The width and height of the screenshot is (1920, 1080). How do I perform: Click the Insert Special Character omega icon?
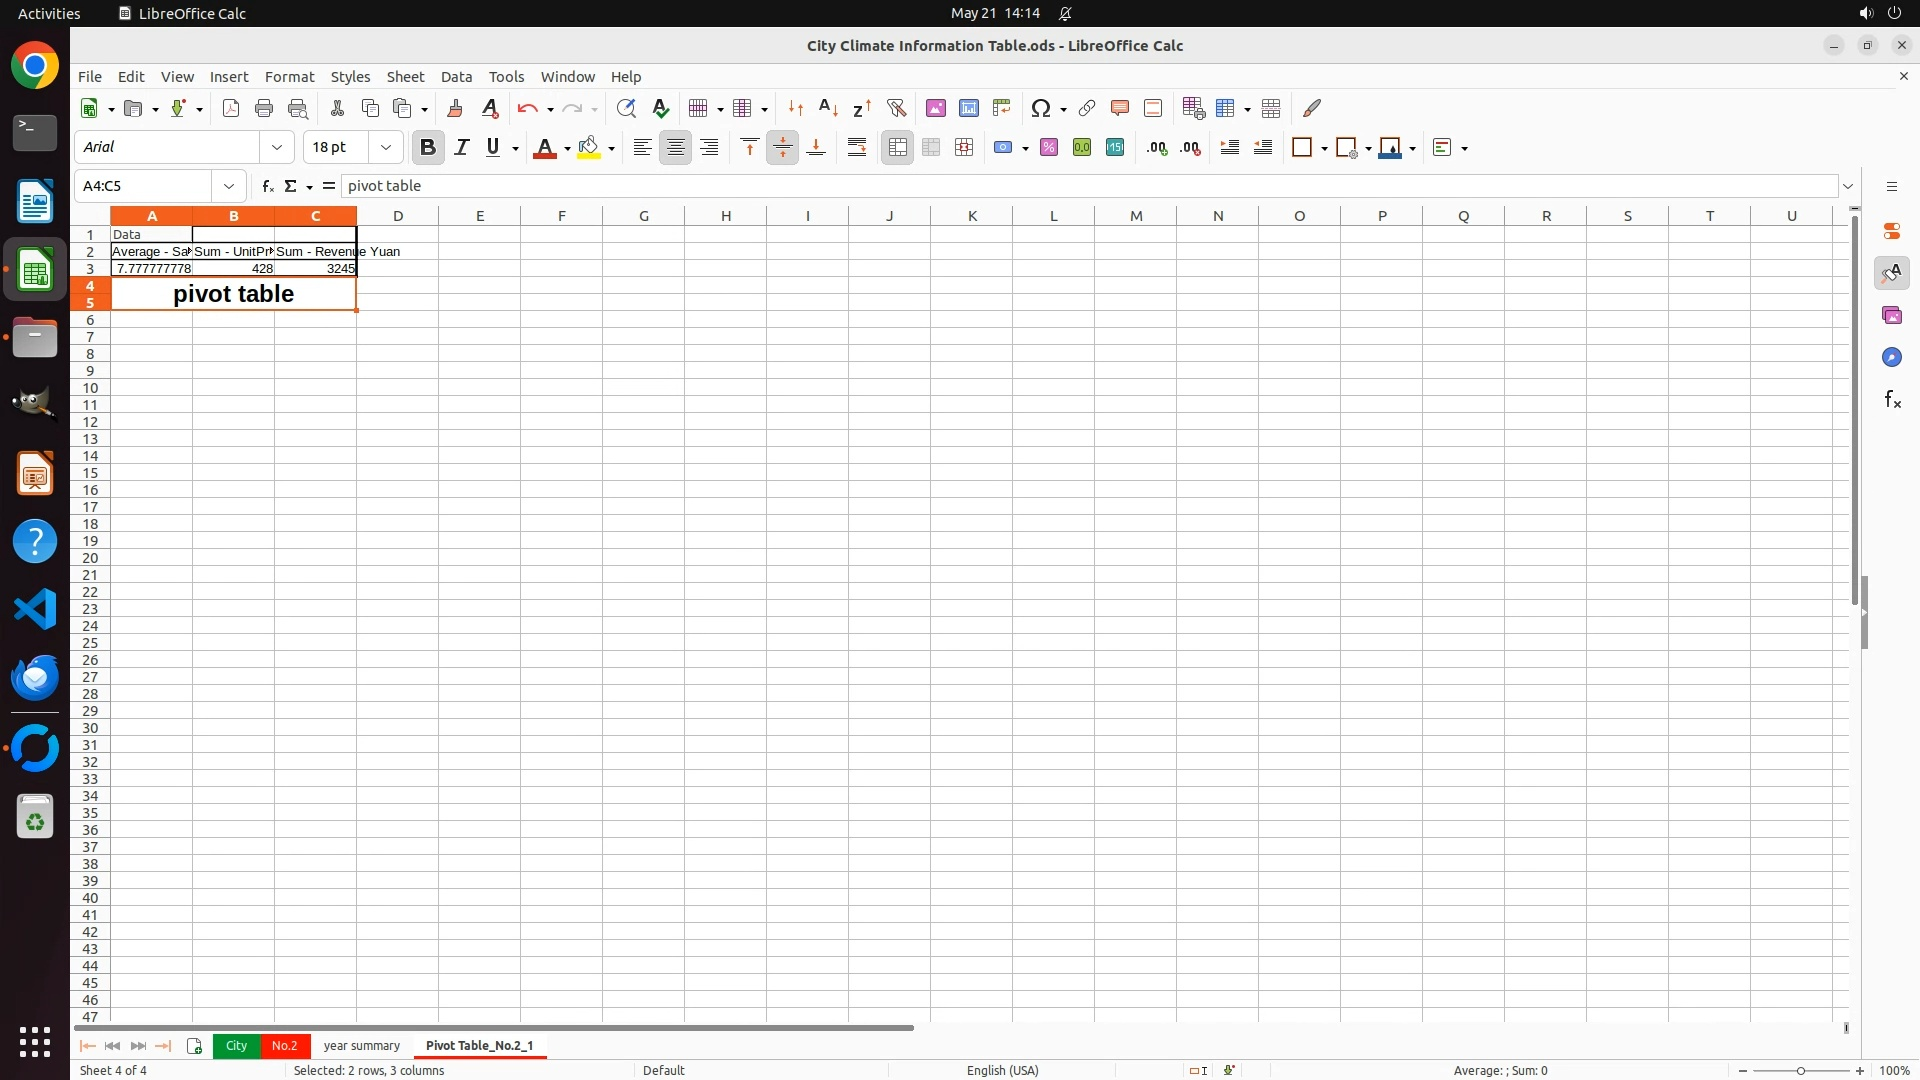(1041, 108)
